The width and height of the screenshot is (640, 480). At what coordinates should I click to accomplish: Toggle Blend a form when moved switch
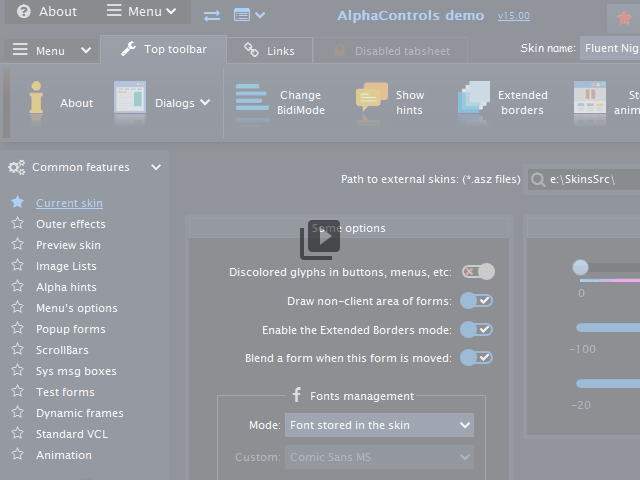click(476, 358)
